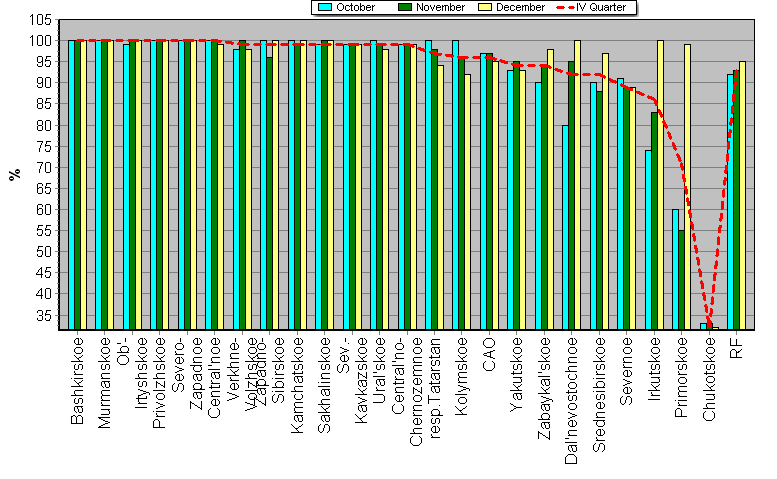Viewport: 777px width, 479px height.
Task: Click the 'Yakutskoe' axis label
Action: click(516, 374)
